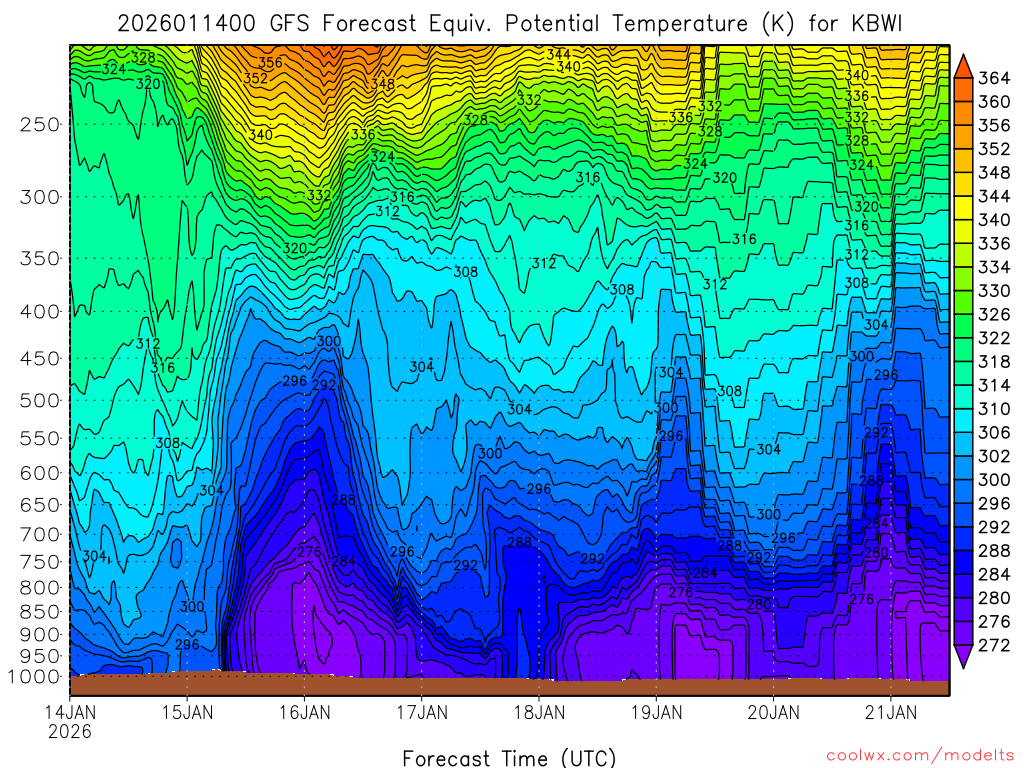Select the 314 colorbar label
1024x768 pixels.
click(994, 385)
